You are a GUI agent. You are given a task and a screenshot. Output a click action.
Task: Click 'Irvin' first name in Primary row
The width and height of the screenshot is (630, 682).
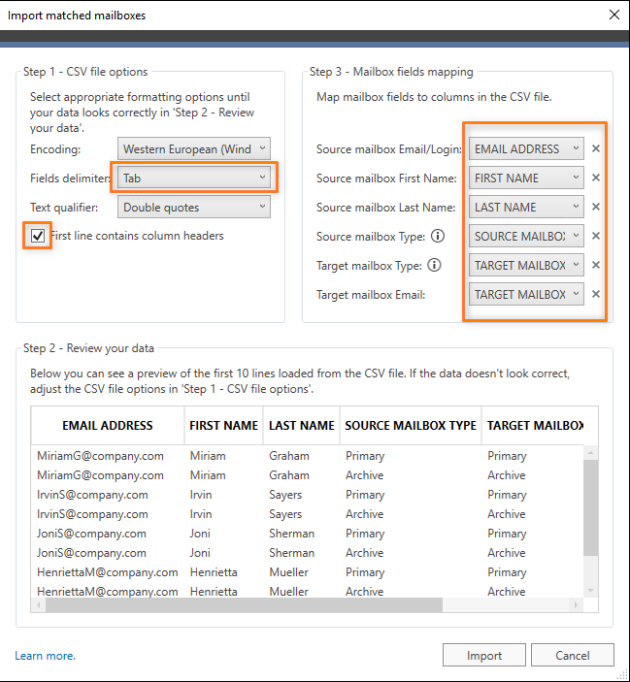[201, 495]
